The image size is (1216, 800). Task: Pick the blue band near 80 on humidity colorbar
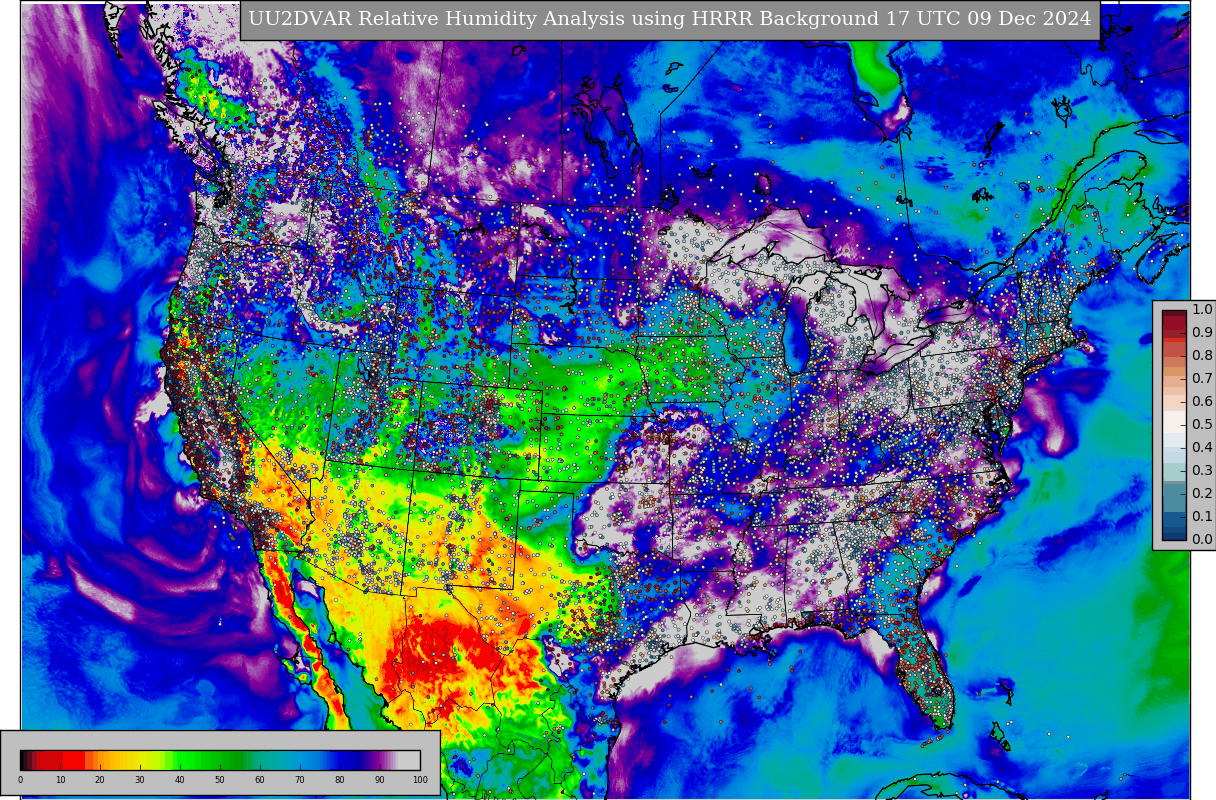345,760
